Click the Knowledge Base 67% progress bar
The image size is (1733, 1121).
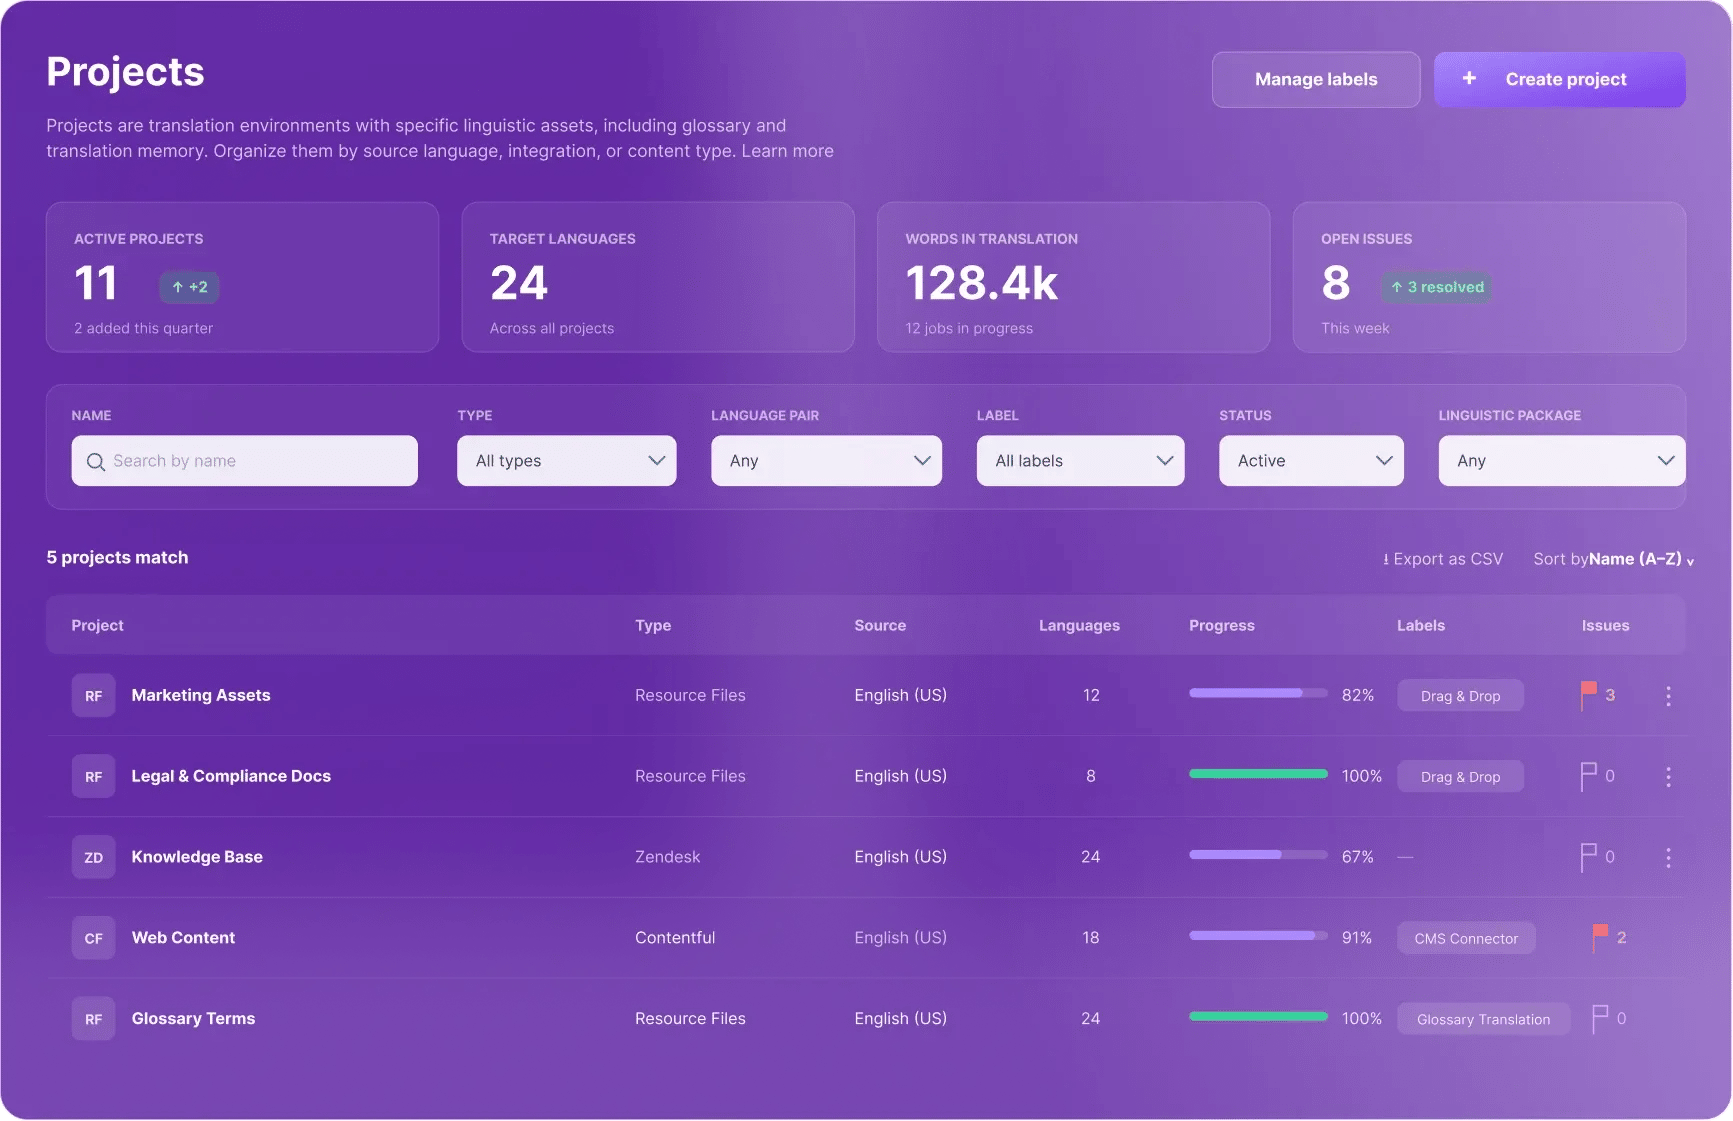click(x=1258, y=855)
